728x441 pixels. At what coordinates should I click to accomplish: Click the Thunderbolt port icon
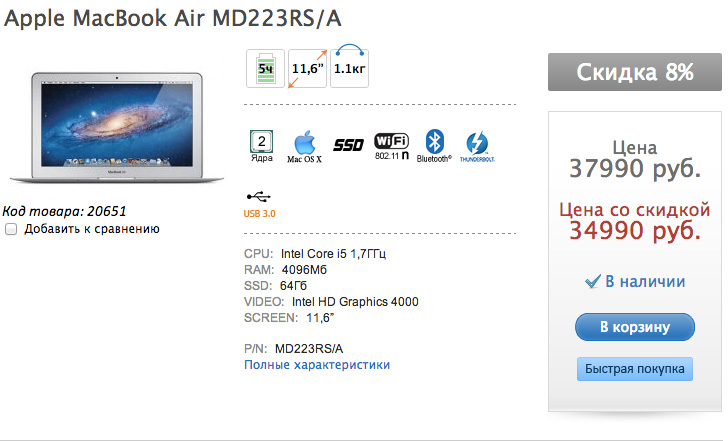477,145
